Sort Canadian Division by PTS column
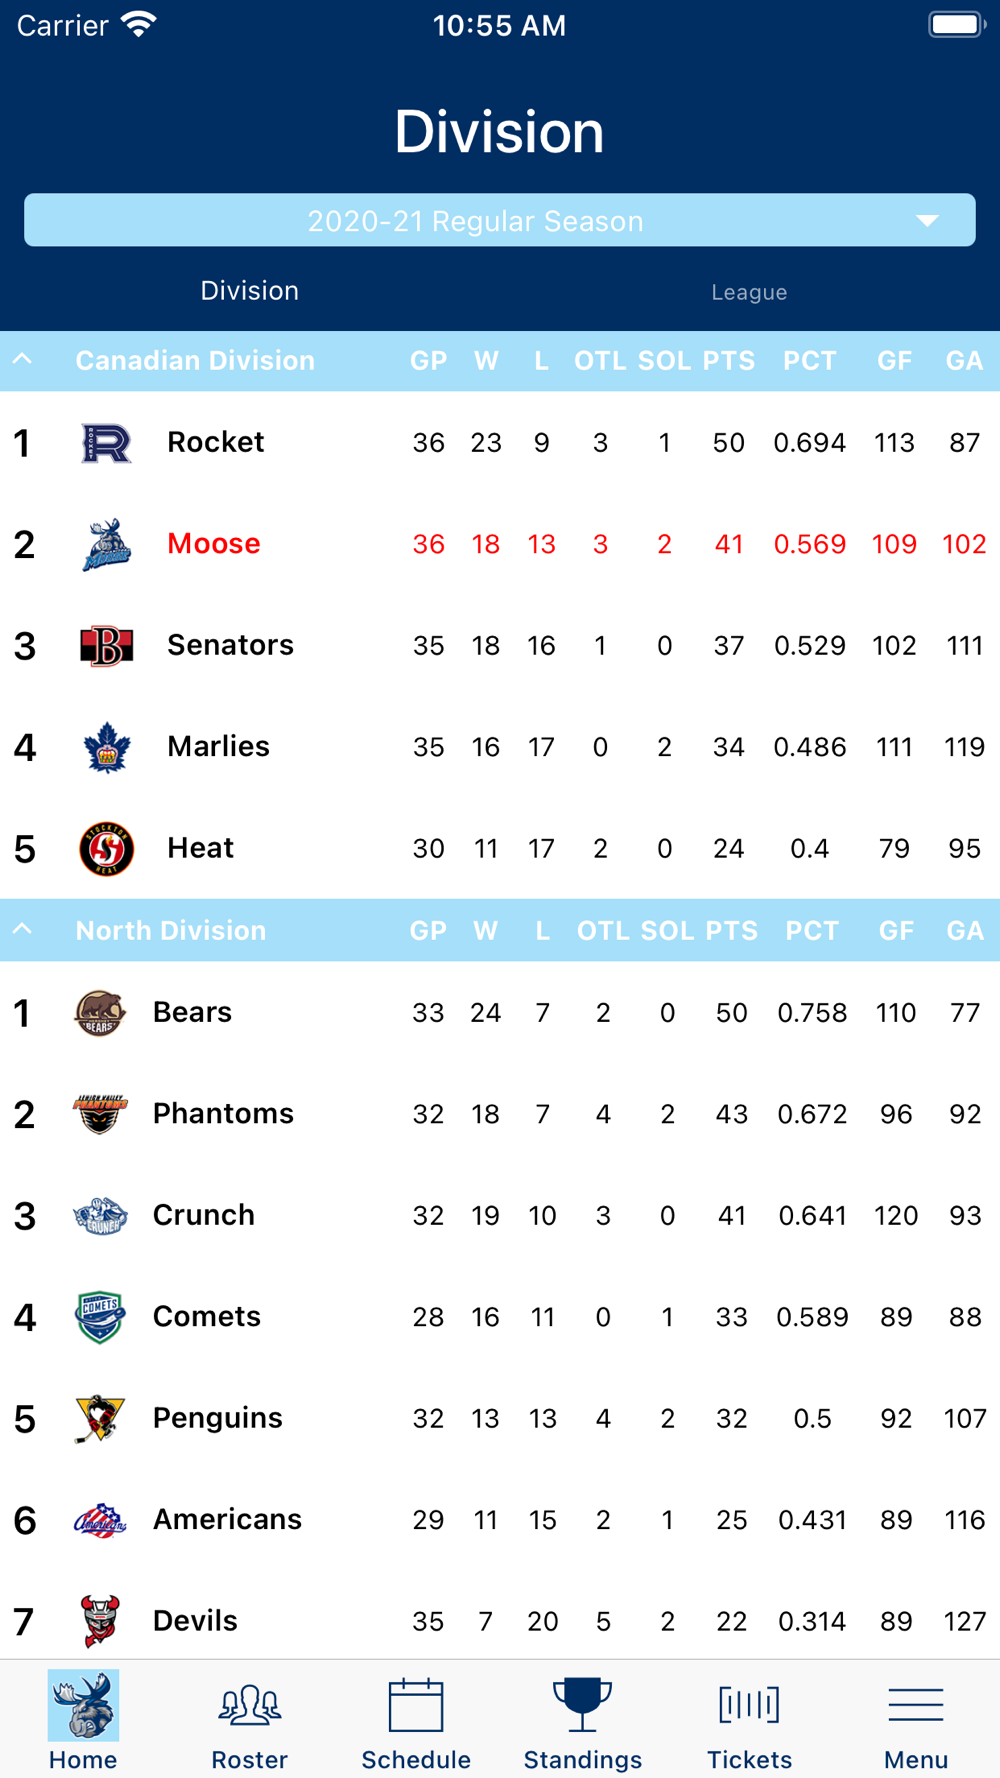 728,361
